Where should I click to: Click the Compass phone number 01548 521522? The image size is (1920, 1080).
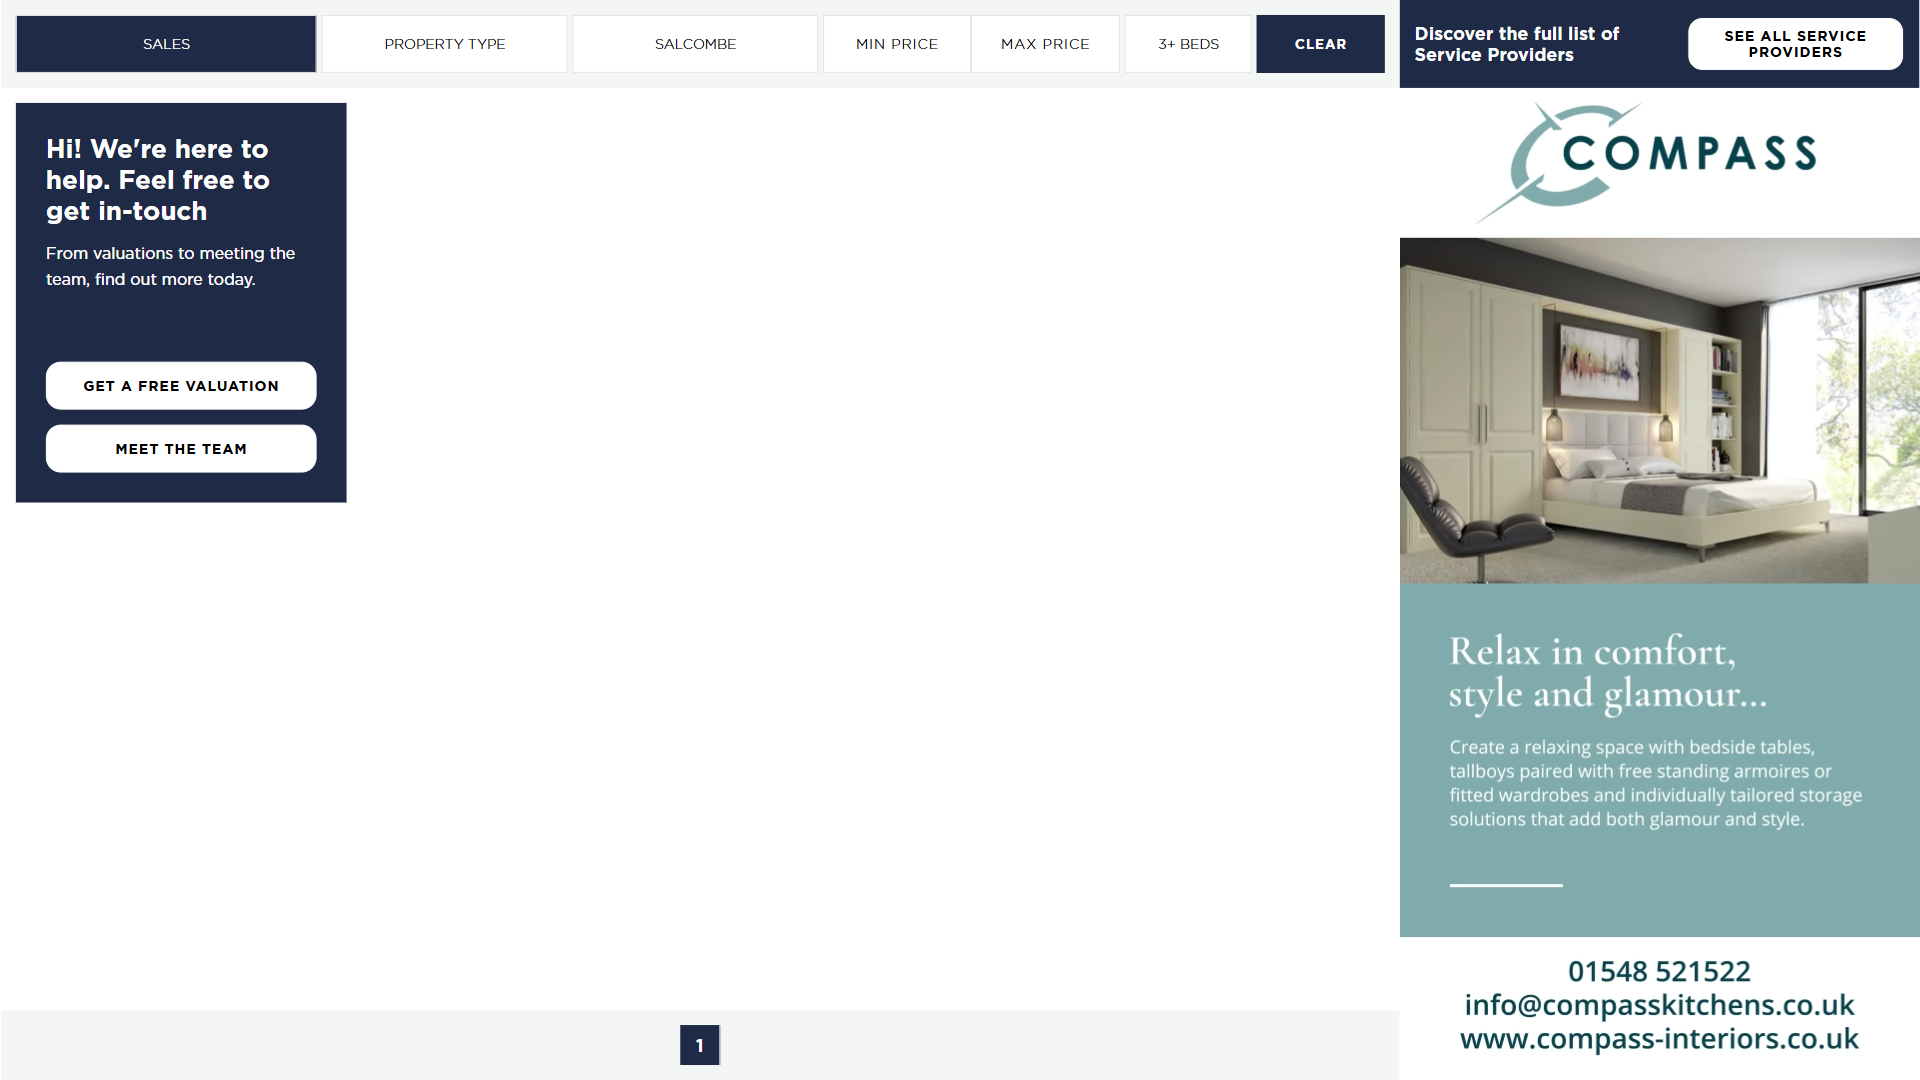pos(1659,971)
